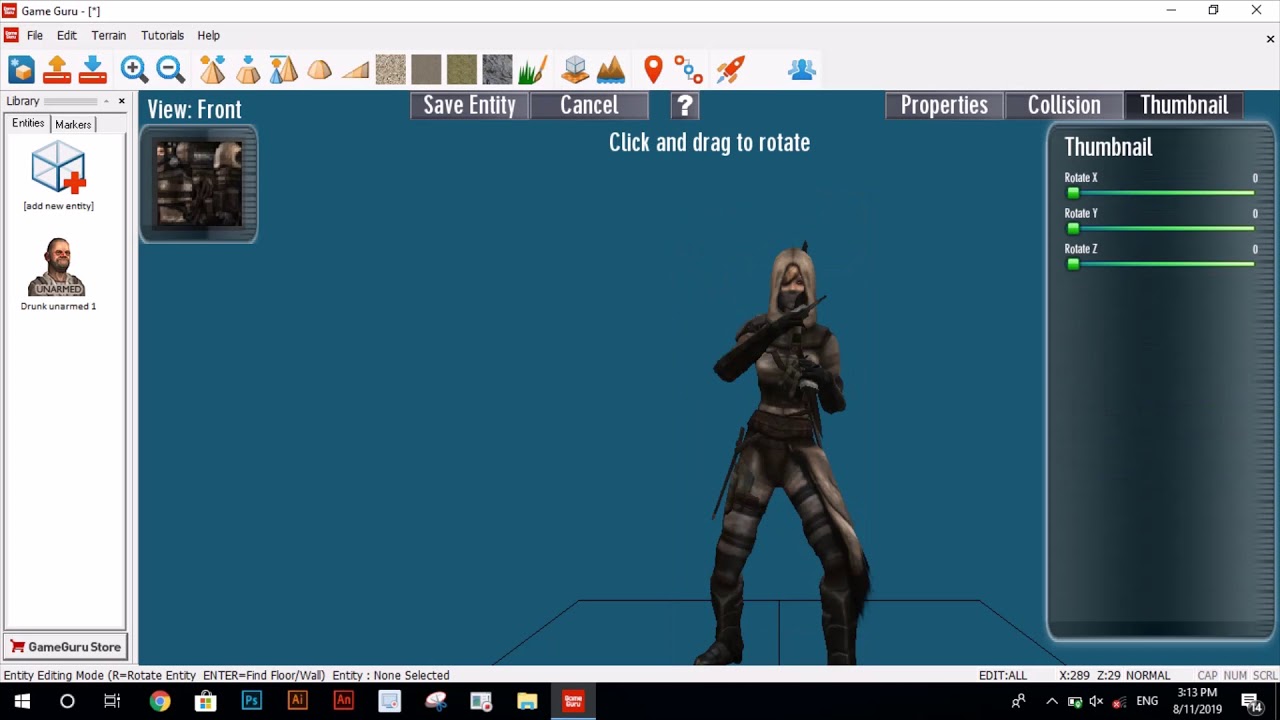Click the Save Entity button
The height and width of the screenshot is (720, 1280).
(x=469, y=105)
